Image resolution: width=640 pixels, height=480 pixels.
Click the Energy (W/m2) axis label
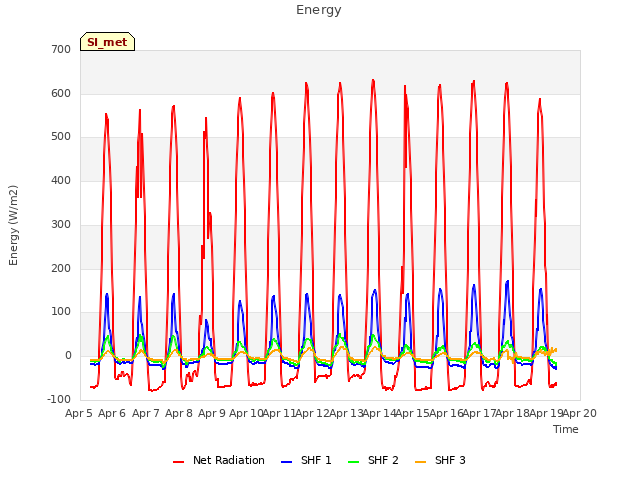(x=13, y=225)
